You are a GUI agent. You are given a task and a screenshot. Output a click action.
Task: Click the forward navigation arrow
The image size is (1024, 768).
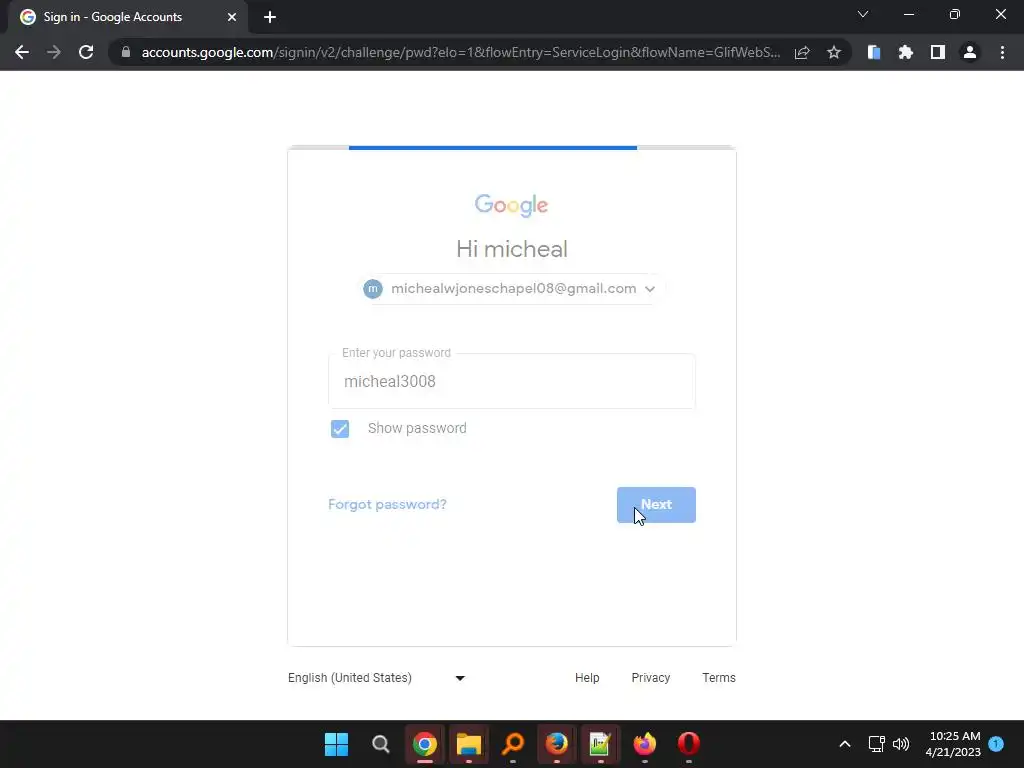tap(54, 52)
